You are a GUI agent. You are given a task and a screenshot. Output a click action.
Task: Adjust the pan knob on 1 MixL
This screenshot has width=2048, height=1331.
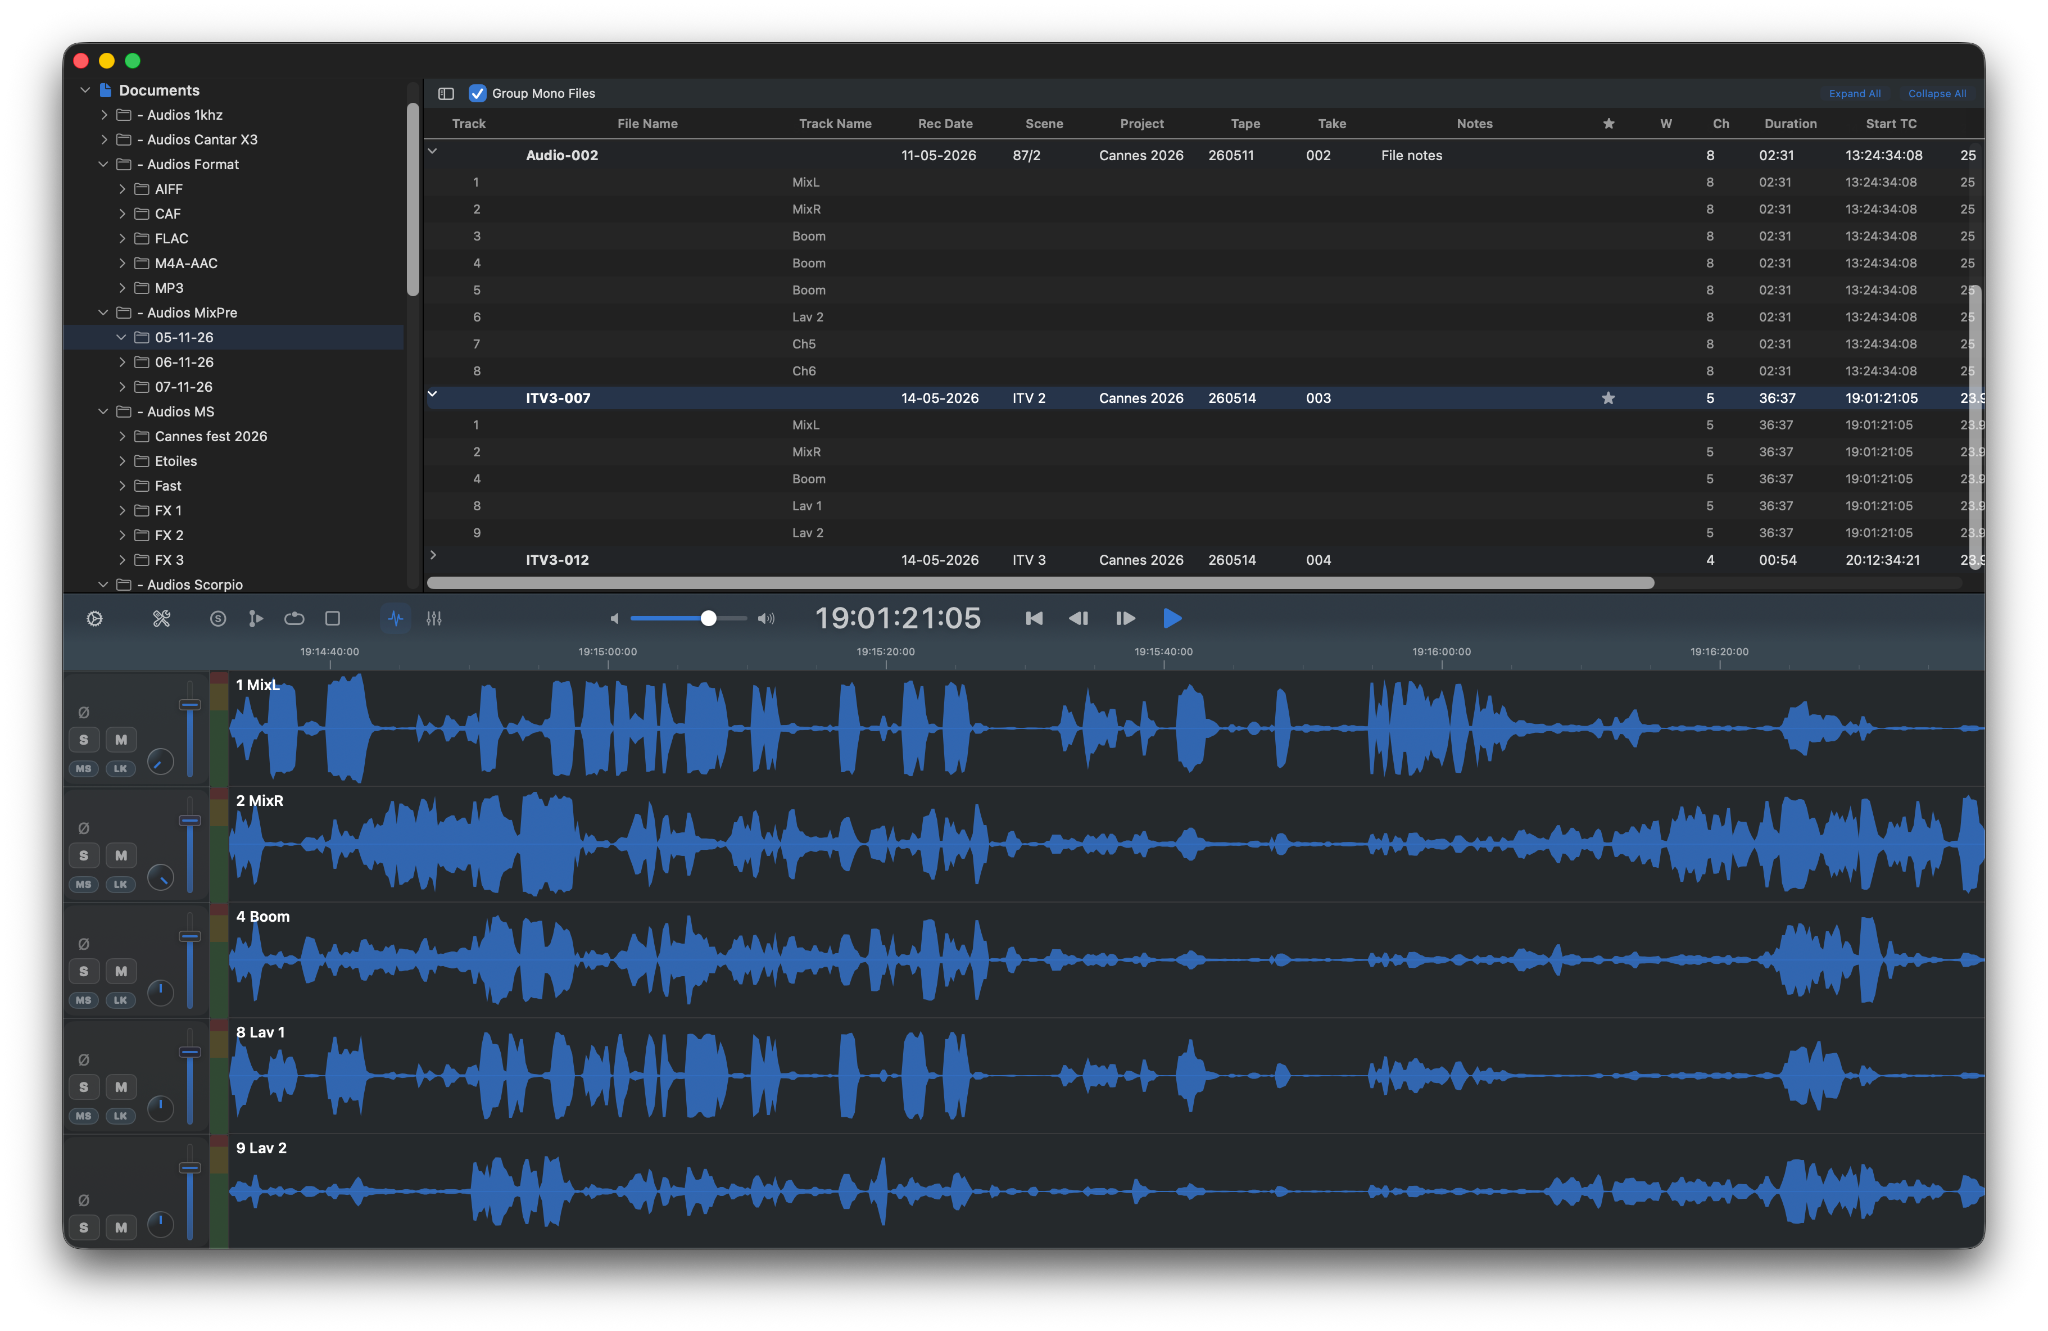160,762
